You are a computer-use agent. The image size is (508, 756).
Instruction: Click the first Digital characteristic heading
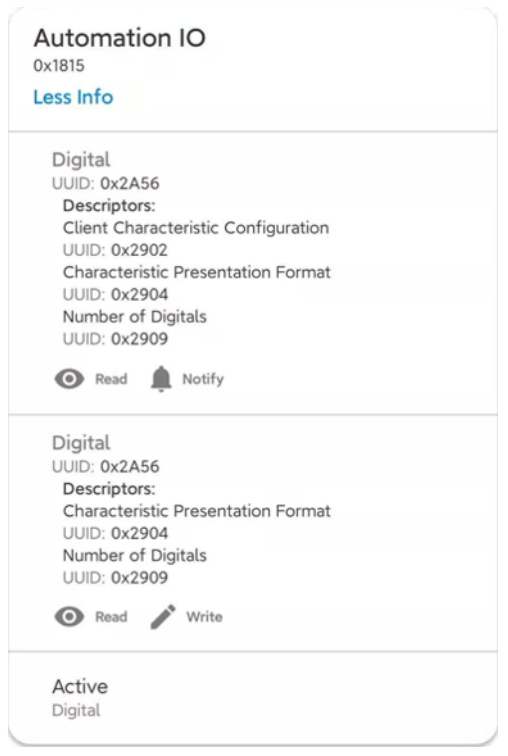[x=81, y=160]
